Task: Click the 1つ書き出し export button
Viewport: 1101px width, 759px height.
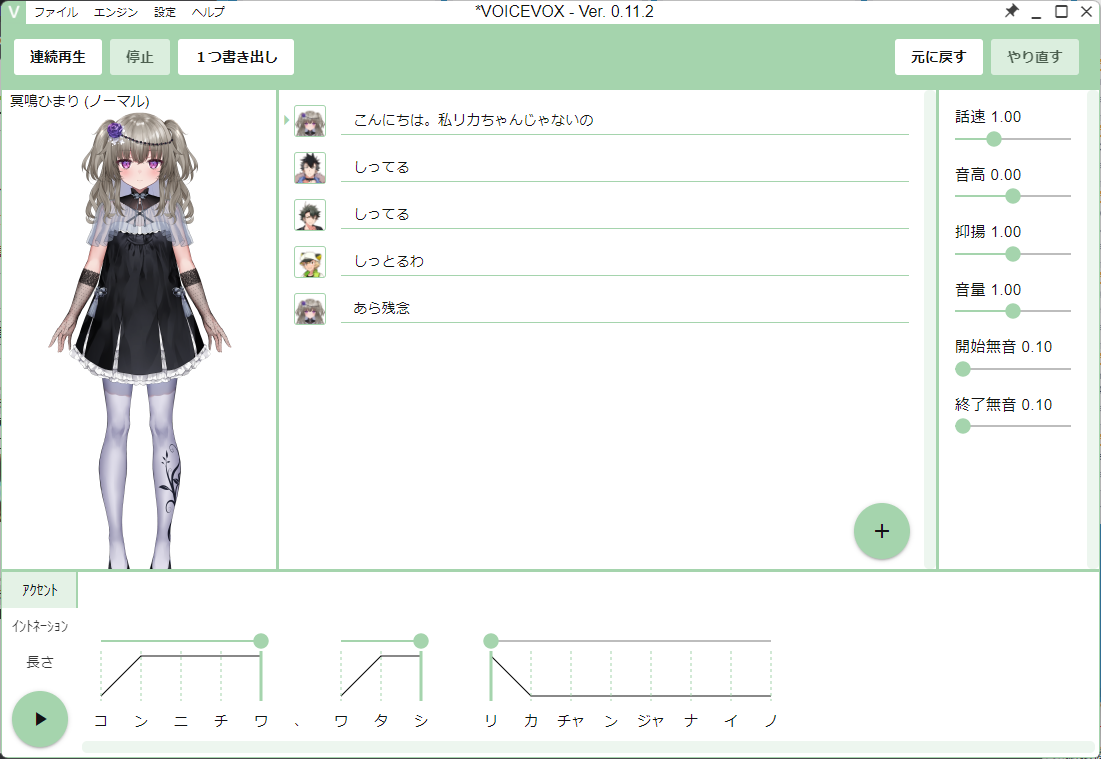Action: pos(235,57)
